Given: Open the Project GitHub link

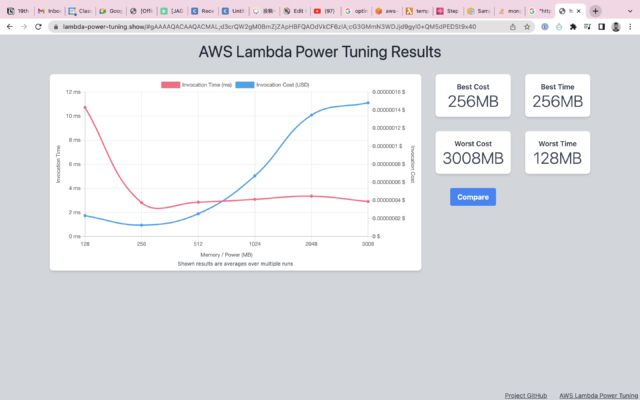Looking at the screenshot, I should click(x=525, y=395).
